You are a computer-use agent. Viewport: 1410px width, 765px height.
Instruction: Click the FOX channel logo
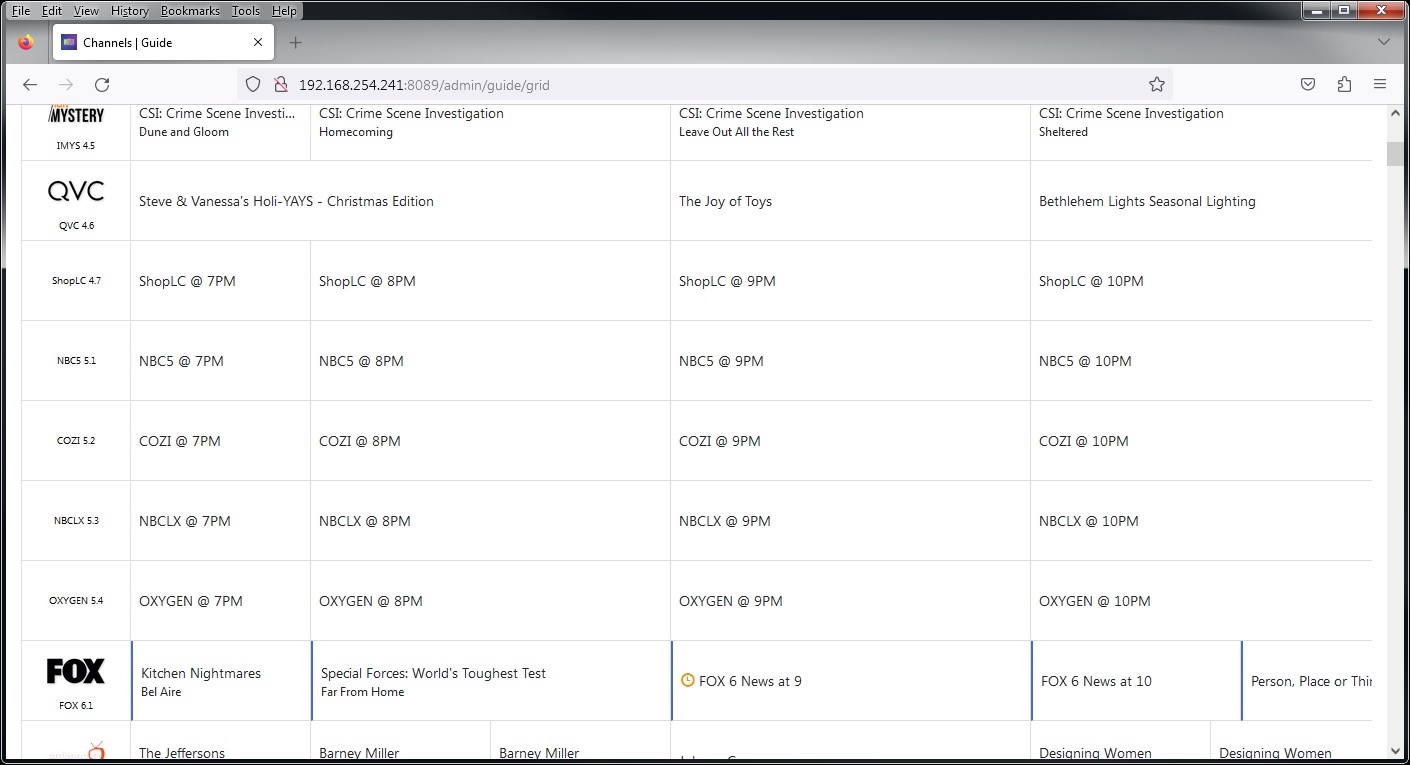tap(76, 671)
